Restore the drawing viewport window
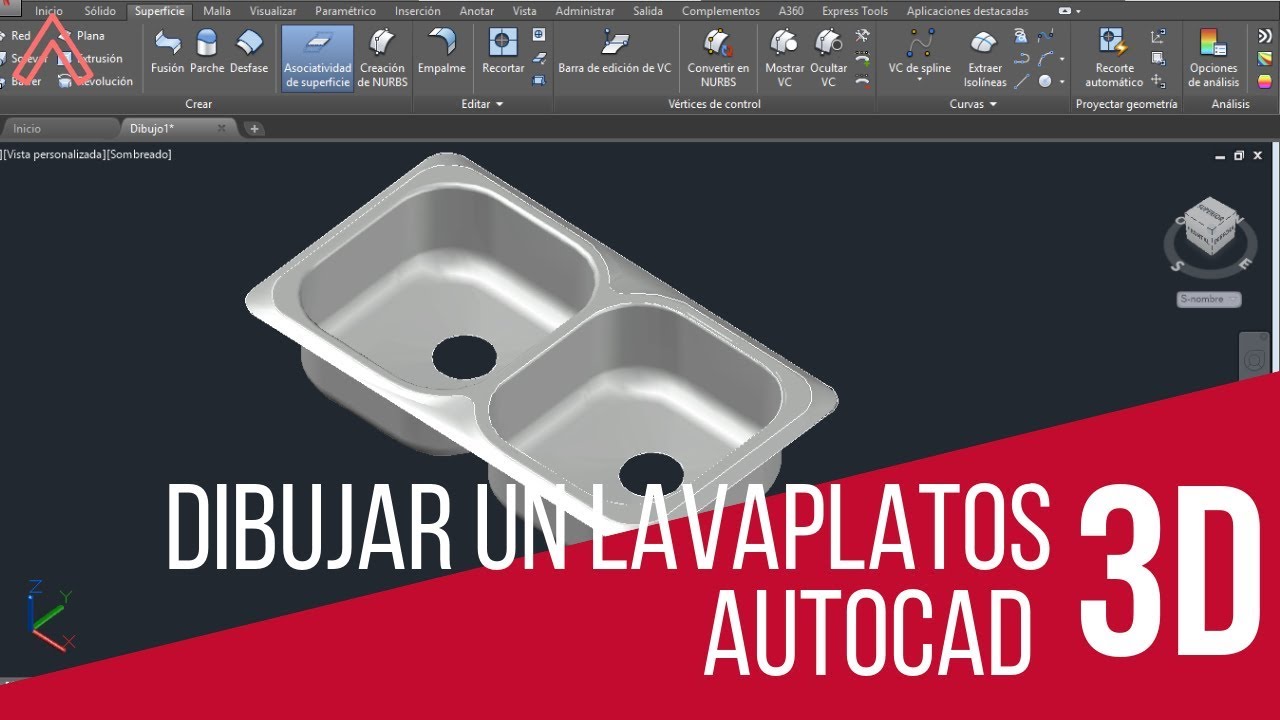This screenshot has width=1280, height=720. 1239,156
